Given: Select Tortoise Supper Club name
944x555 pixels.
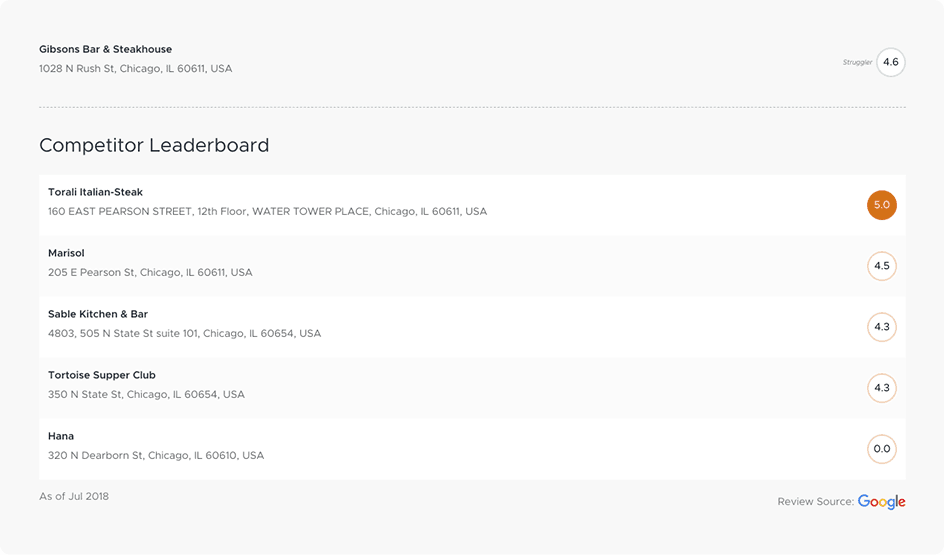Looking at the screenshot, I should coord(102,375).
